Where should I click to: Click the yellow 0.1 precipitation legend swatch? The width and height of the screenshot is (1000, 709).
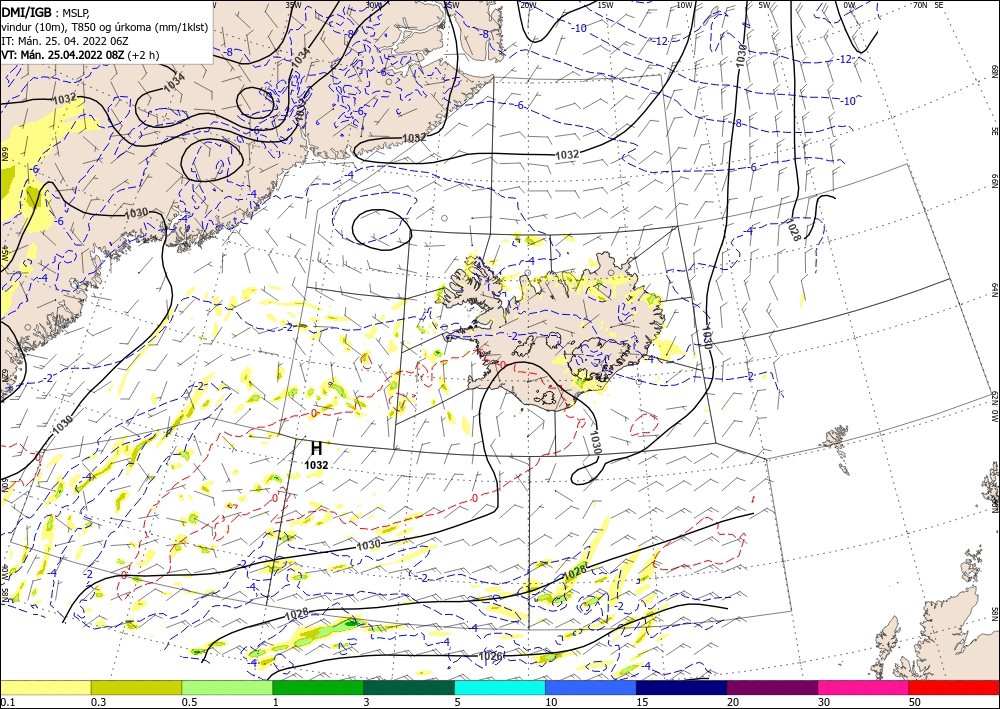(x=45, y=687)
